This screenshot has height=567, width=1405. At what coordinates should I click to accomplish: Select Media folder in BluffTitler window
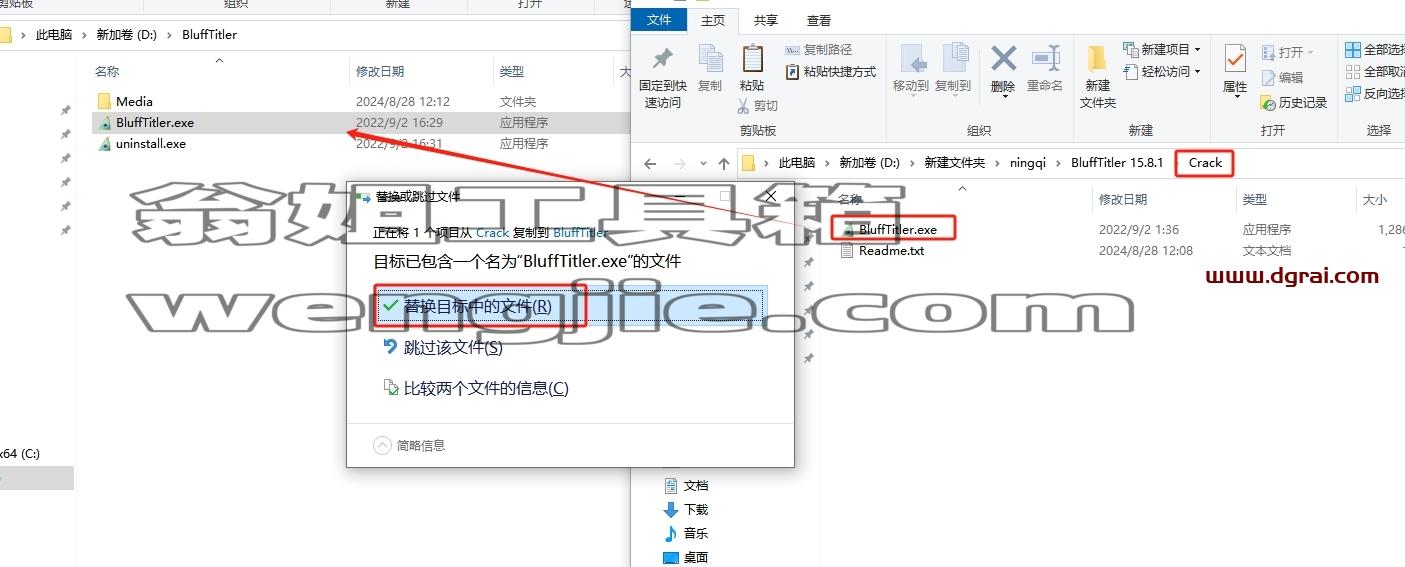134,101
